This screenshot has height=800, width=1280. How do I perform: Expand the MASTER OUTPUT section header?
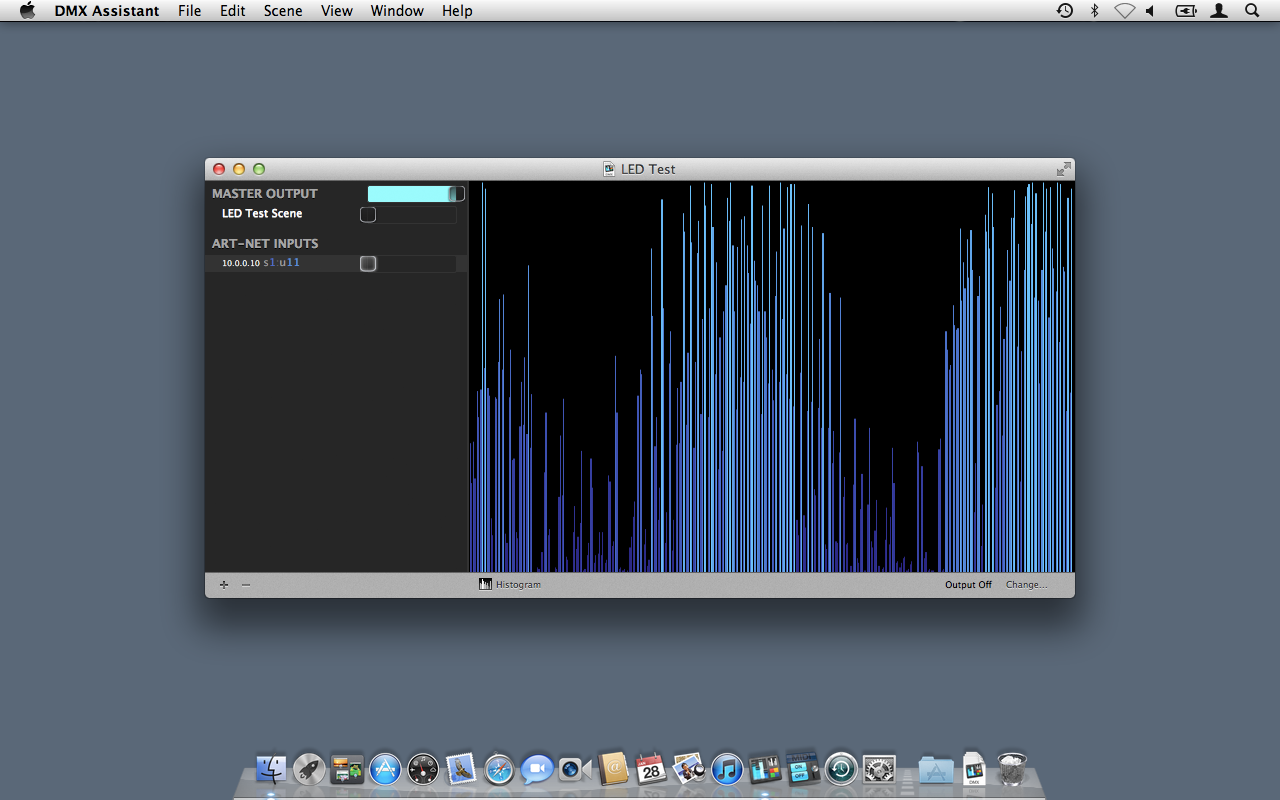coord(265,194)
